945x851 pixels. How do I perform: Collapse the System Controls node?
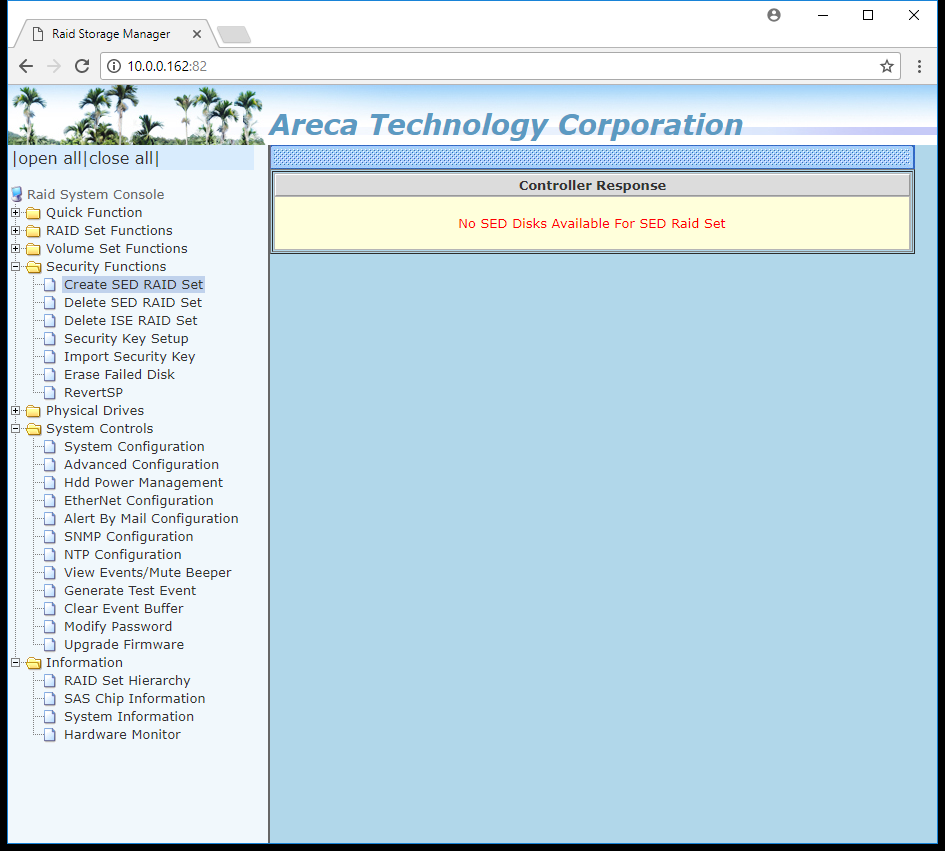coord(16,429)
